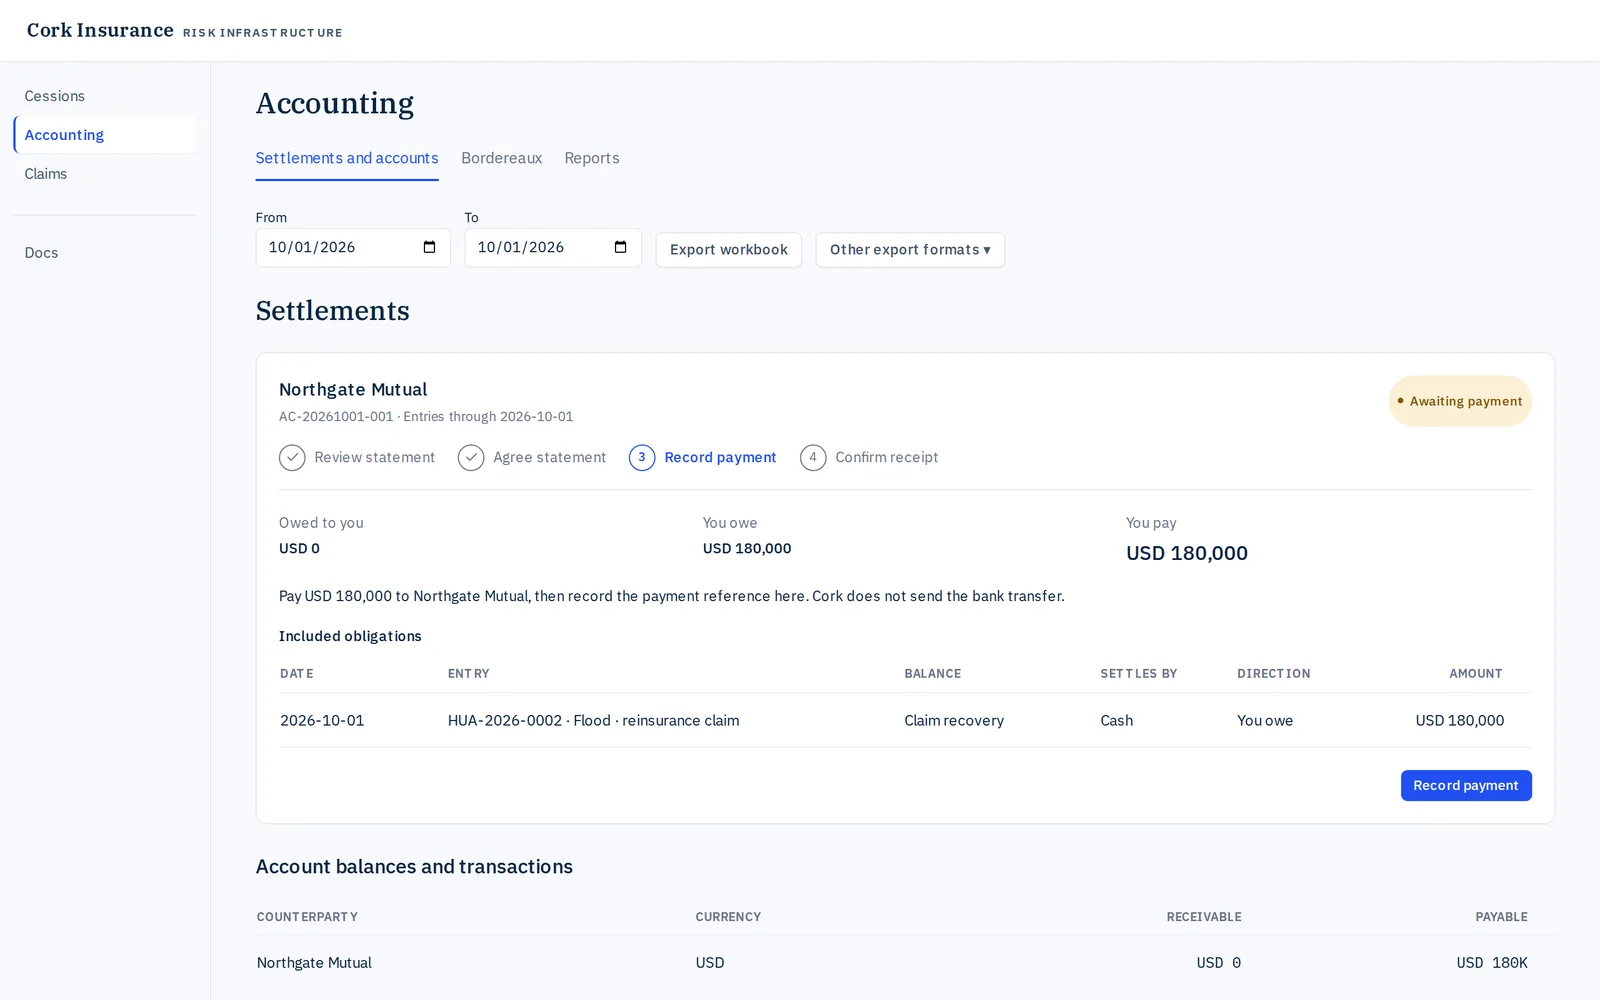Image resolution: width=1600 pixels, height=1000 pixels.
Task: Select the step 4 Confirm receipt circle
Action: 813,457
